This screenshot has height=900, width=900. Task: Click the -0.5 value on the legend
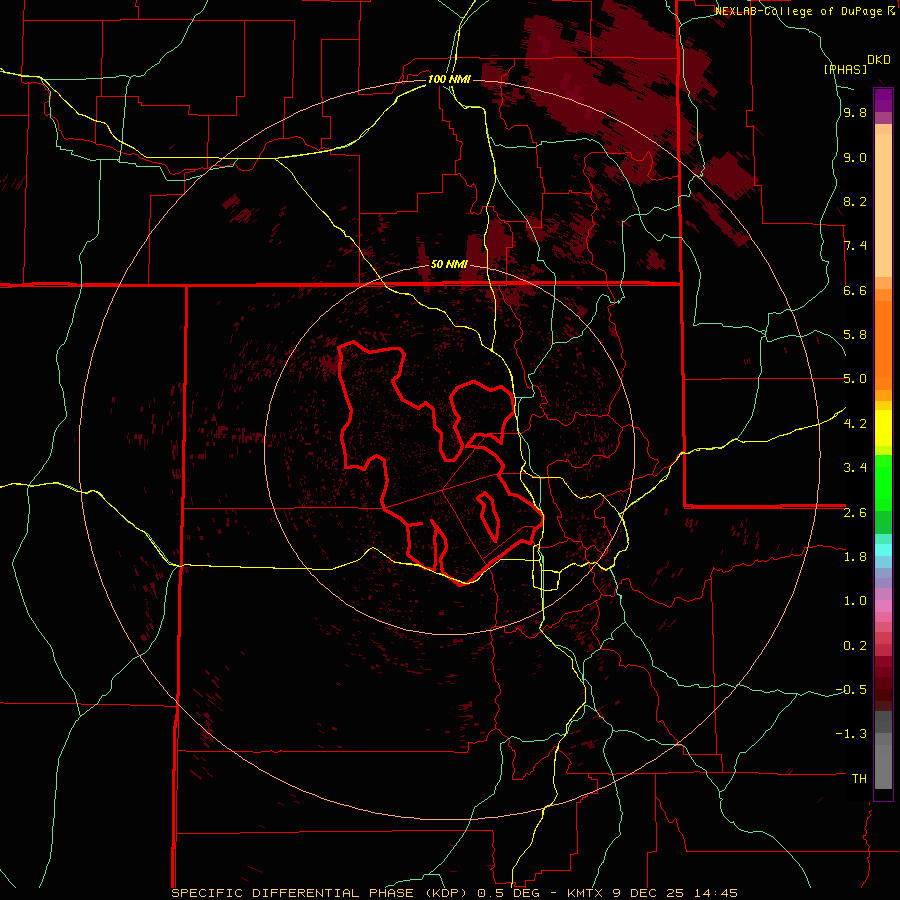851,689
